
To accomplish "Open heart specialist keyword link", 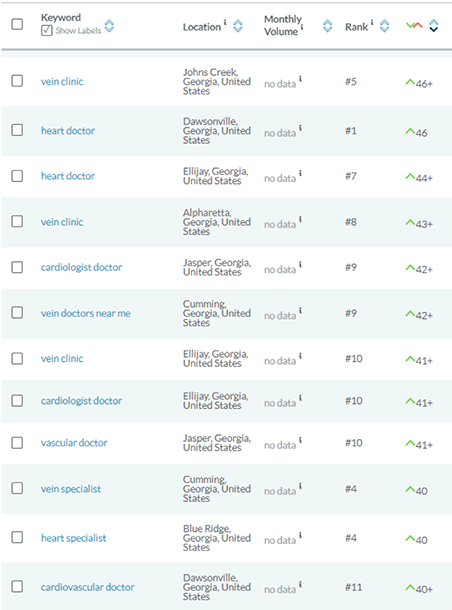I will tap(74, 538).
